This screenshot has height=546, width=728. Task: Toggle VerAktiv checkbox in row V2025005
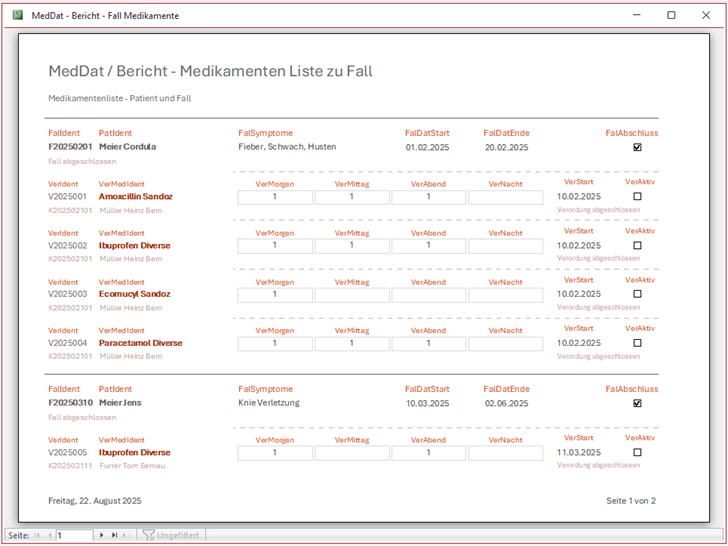pos(637,452)
